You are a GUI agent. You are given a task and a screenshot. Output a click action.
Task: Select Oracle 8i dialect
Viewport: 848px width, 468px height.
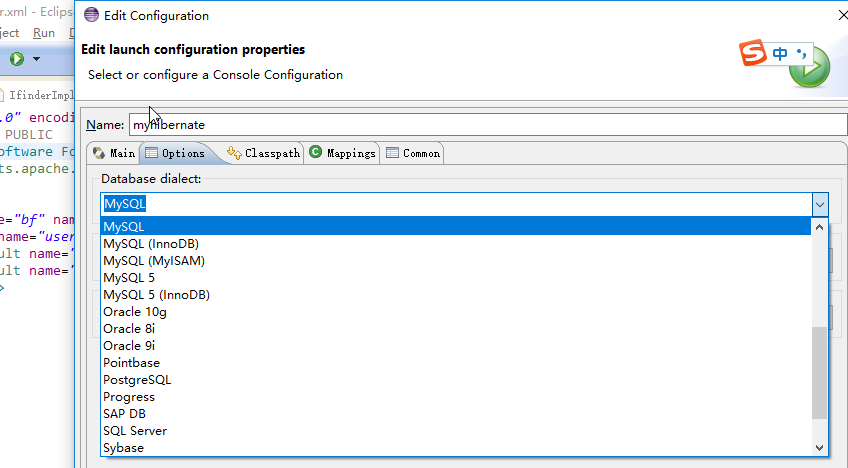point(456,329)
